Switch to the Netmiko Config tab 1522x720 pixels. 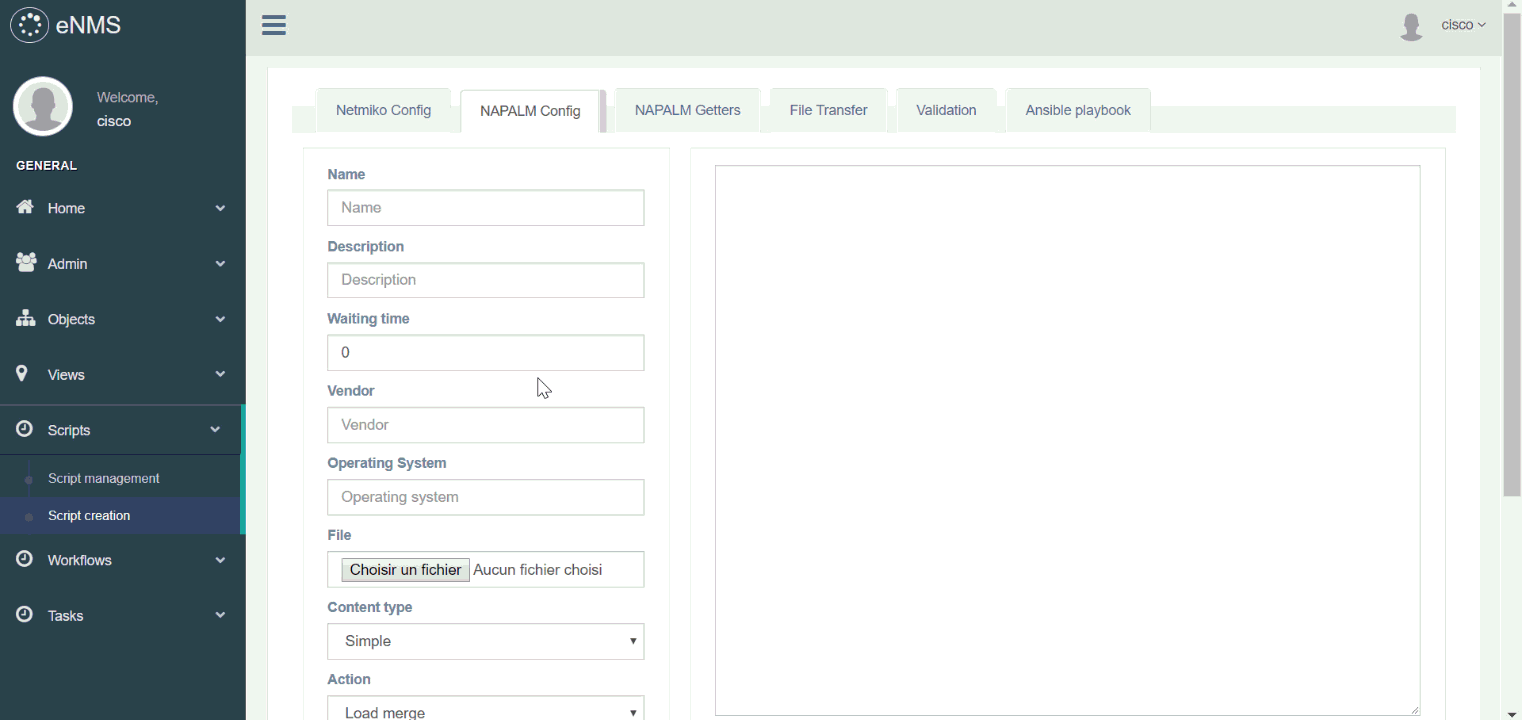tap(383, 110)
